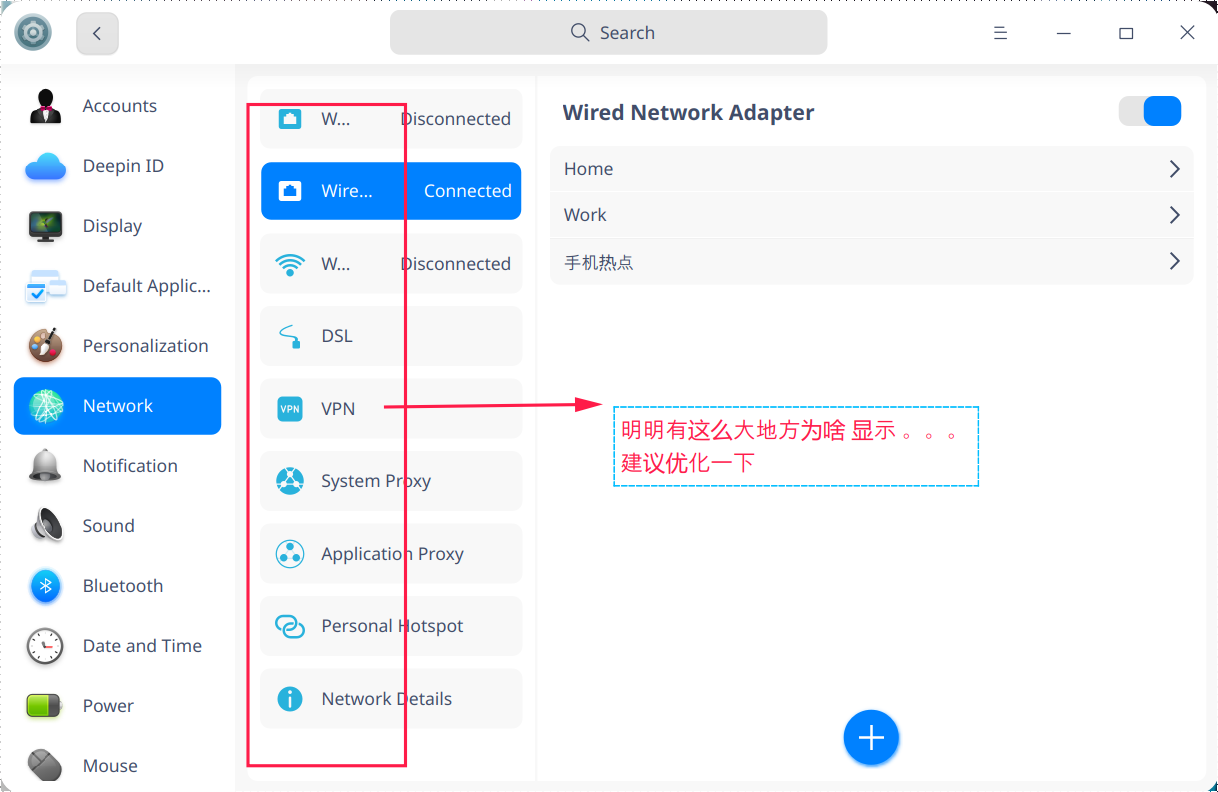Click the wireless Wi-Fi signal icon
Screen dimensions: 1218x792
[x=290, y=264]
